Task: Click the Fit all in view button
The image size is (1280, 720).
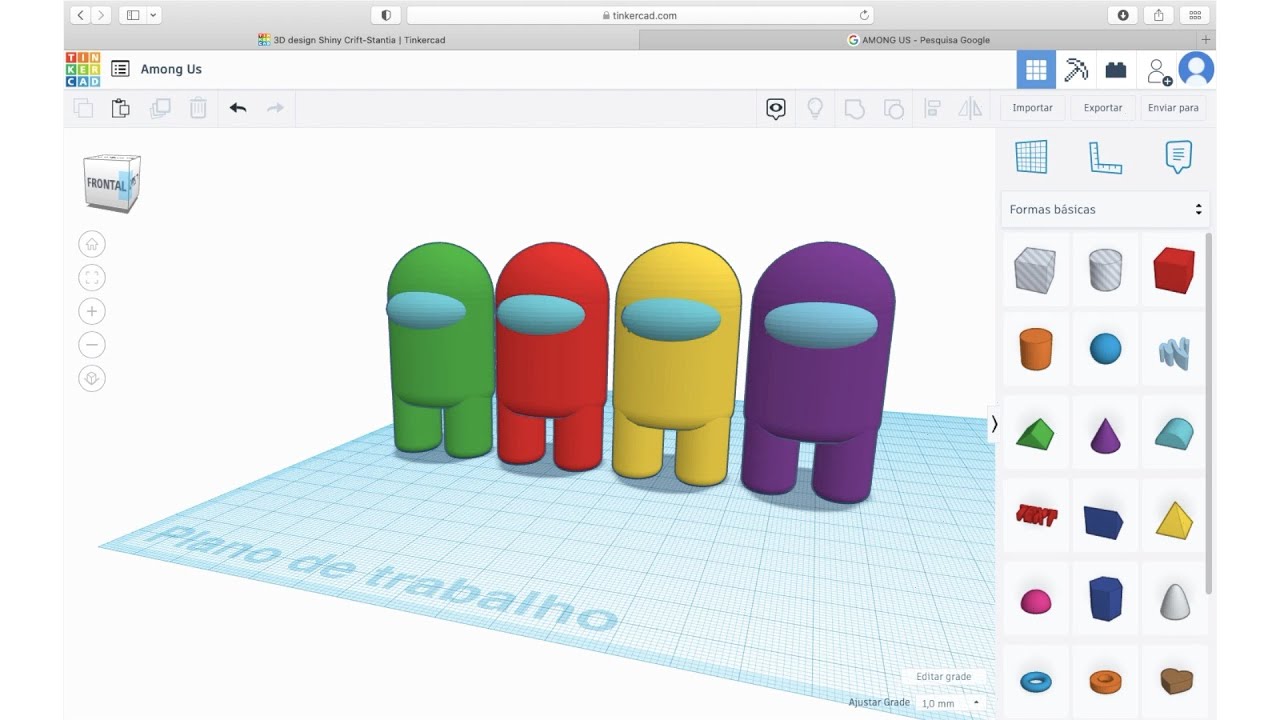Action: 92,278
